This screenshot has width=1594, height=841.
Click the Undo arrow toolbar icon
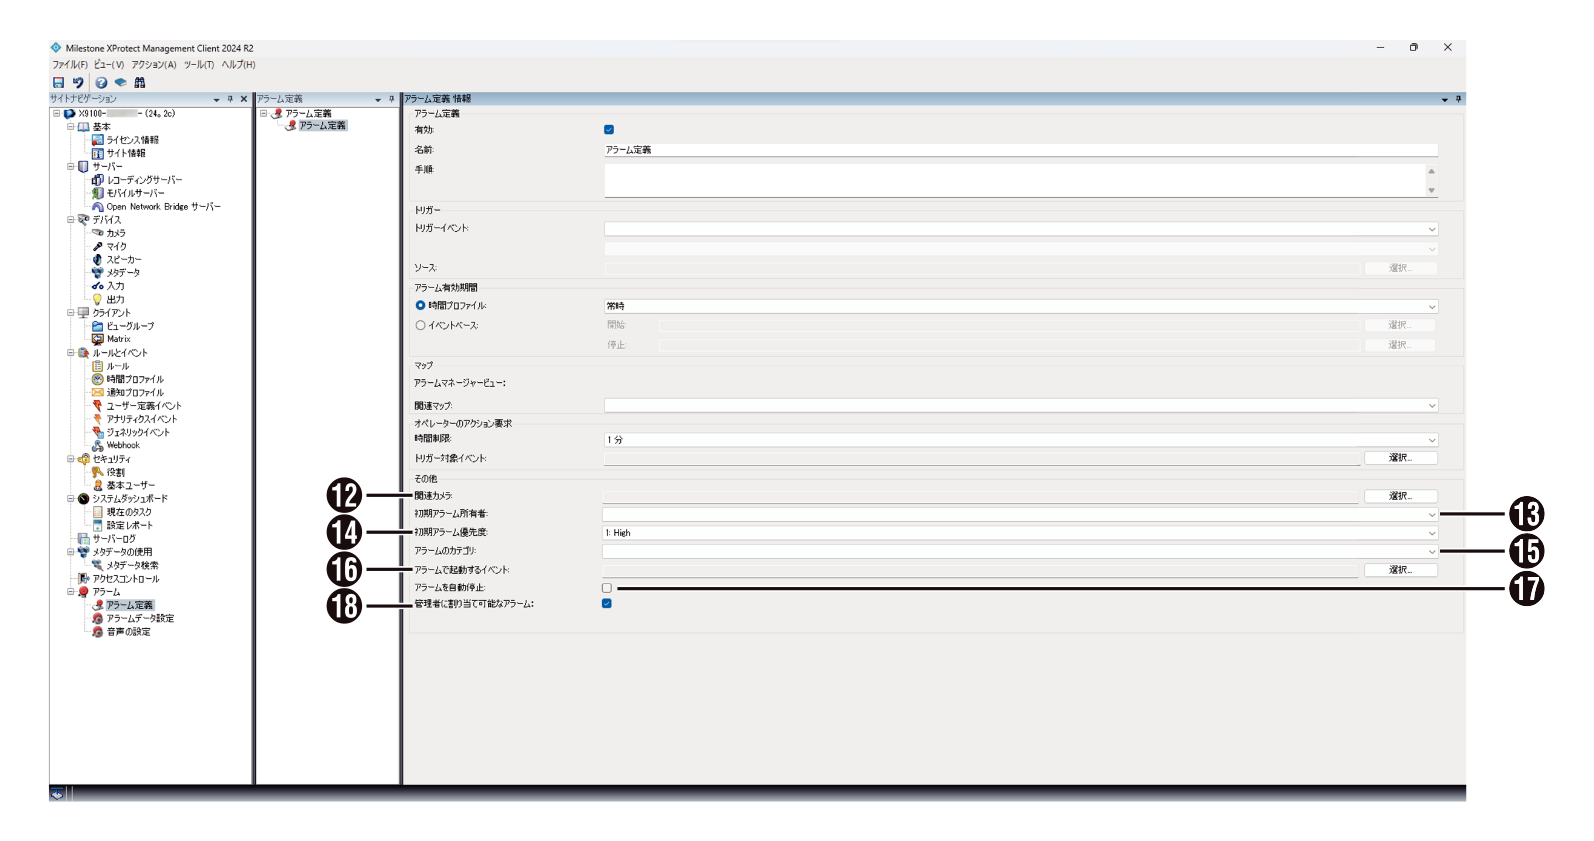(78, 83)
